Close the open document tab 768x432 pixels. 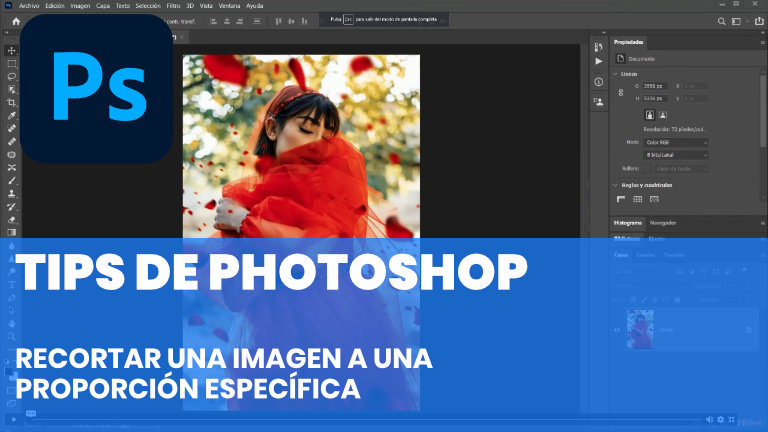pos(182,37)
